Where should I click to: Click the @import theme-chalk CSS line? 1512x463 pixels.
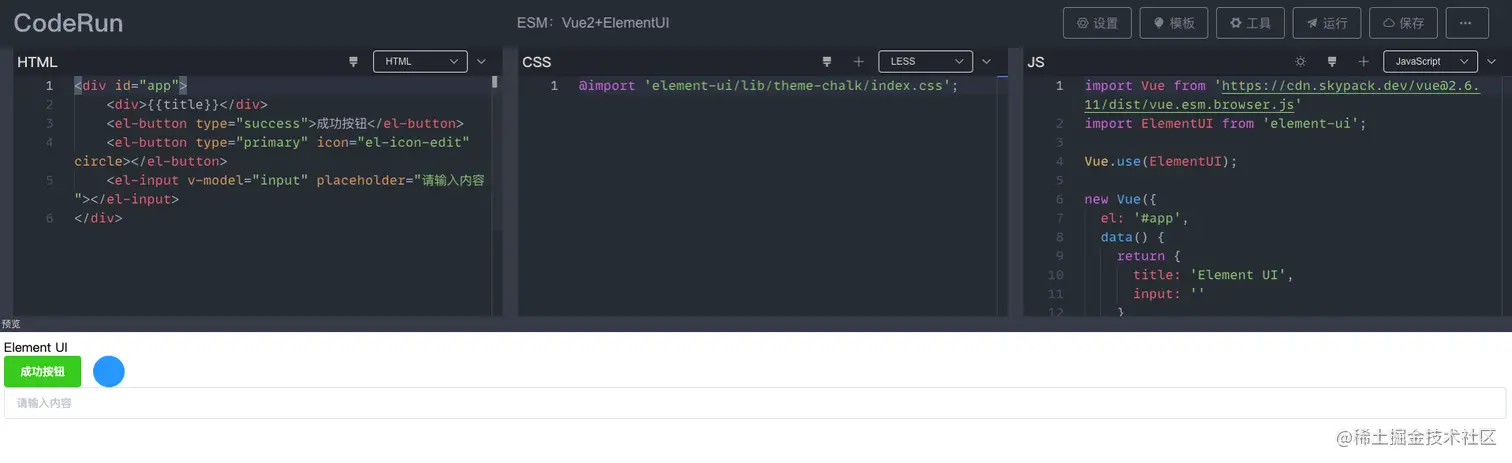click(x=768, y=86)
